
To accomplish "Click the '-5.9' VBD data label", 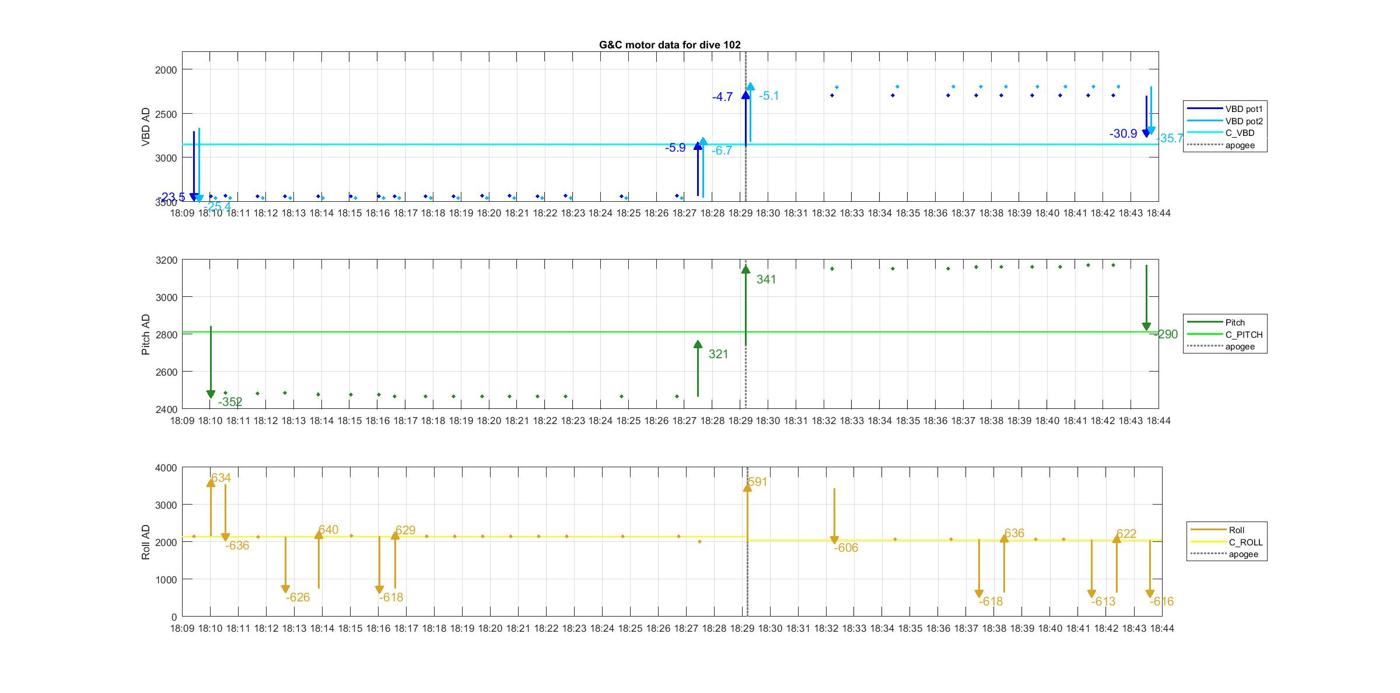I will tap(676, 148).
